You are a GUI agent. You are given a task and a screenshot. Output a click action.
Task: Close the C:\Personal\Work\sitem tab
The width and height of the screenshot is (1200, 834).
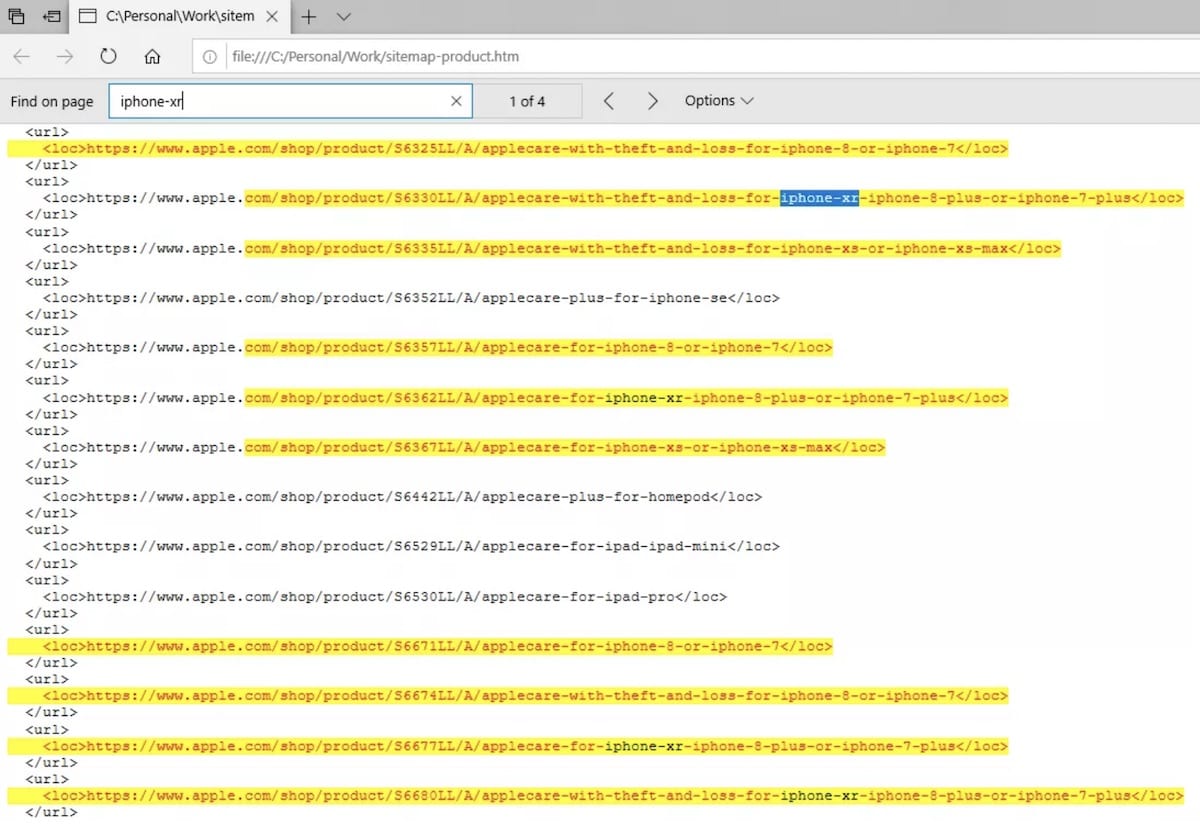click(x=271, y=16)
